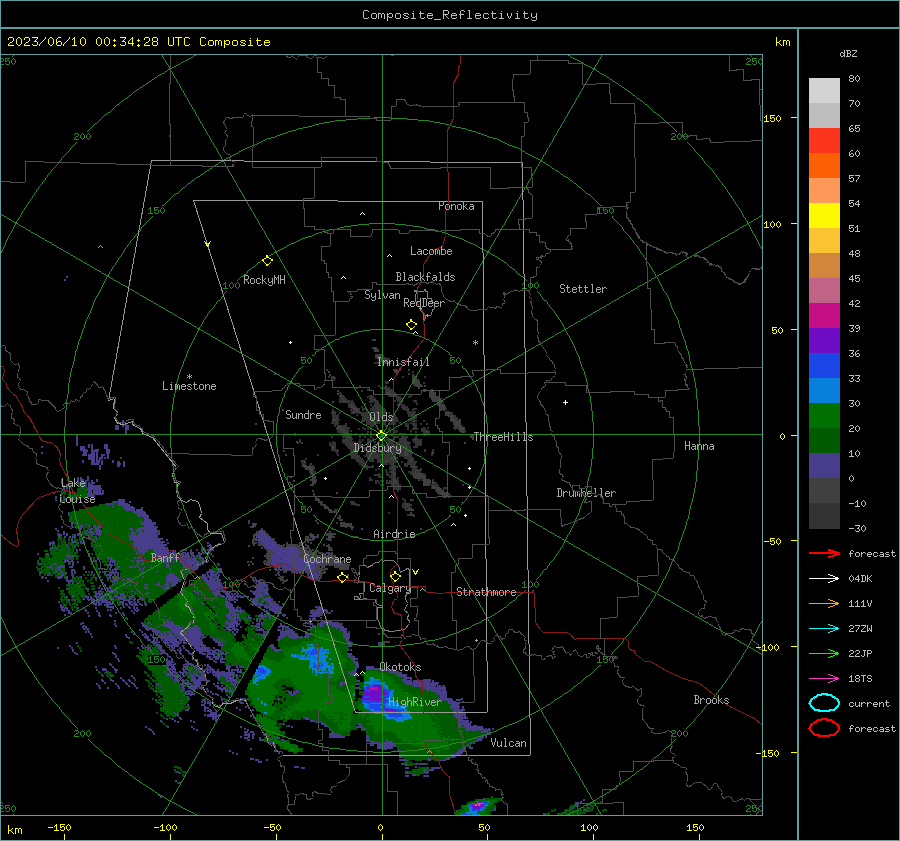Select the light grey 80-70 dBZ swatch

(x=824, y=90)
